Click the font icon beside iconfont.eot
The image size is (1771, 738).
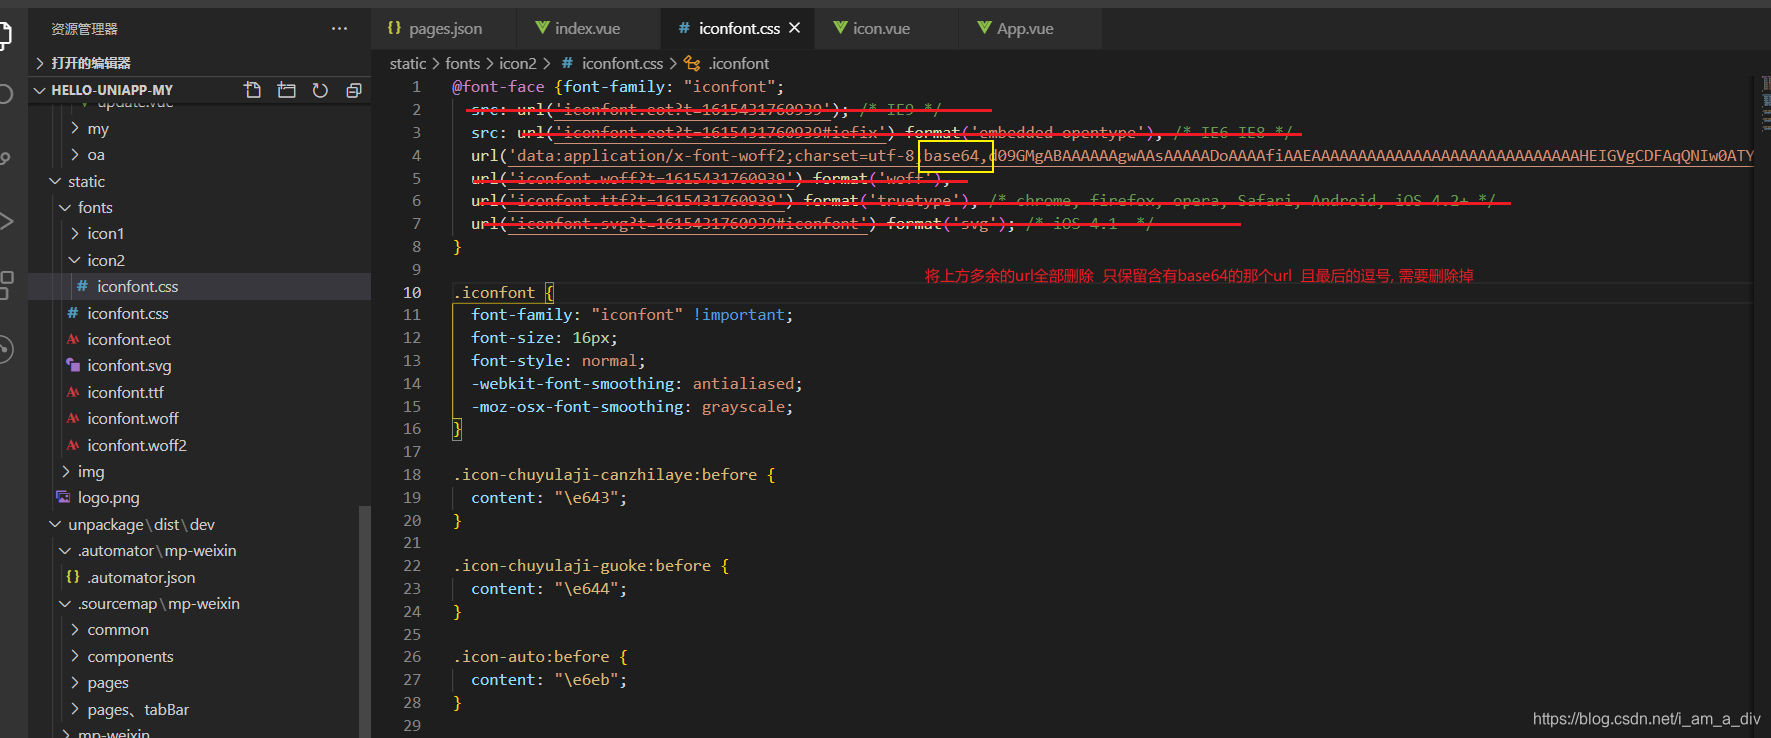73,339
